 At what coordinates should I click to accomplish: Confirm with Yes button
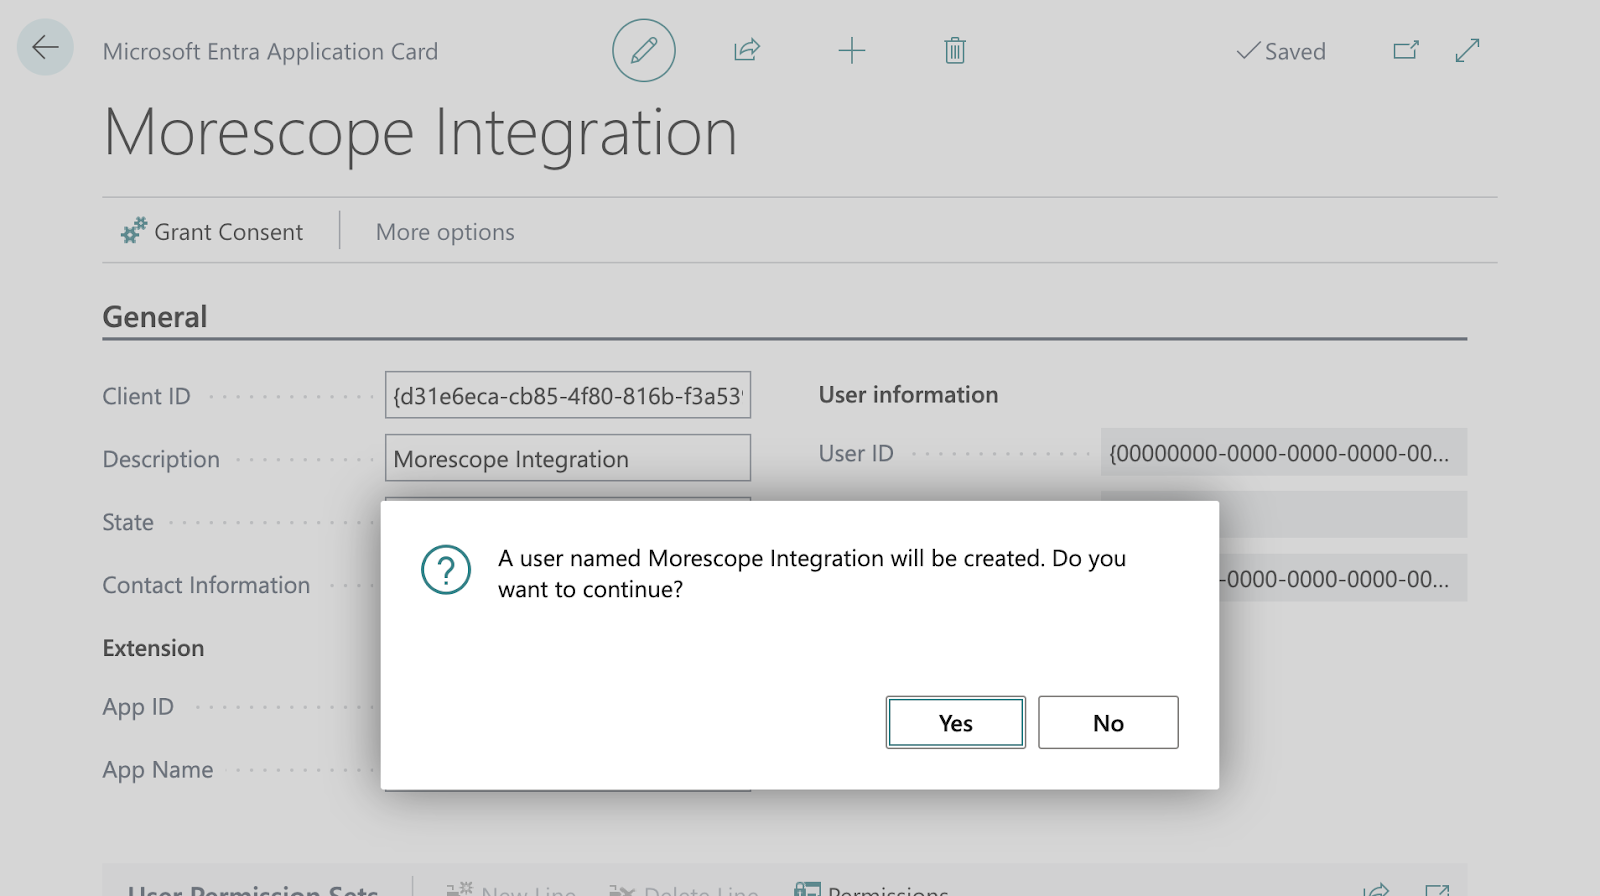pos(956,722)
